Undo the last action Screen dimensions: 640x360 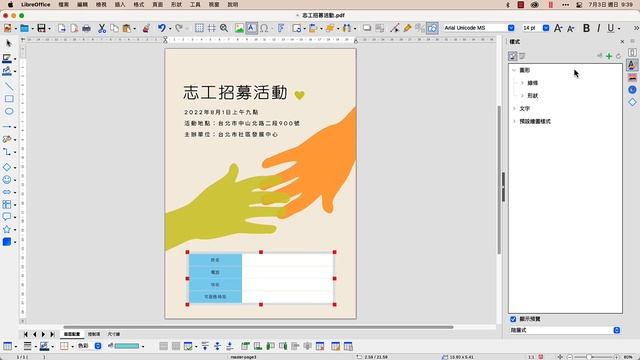pyautogui.click(x=162, y=28)
